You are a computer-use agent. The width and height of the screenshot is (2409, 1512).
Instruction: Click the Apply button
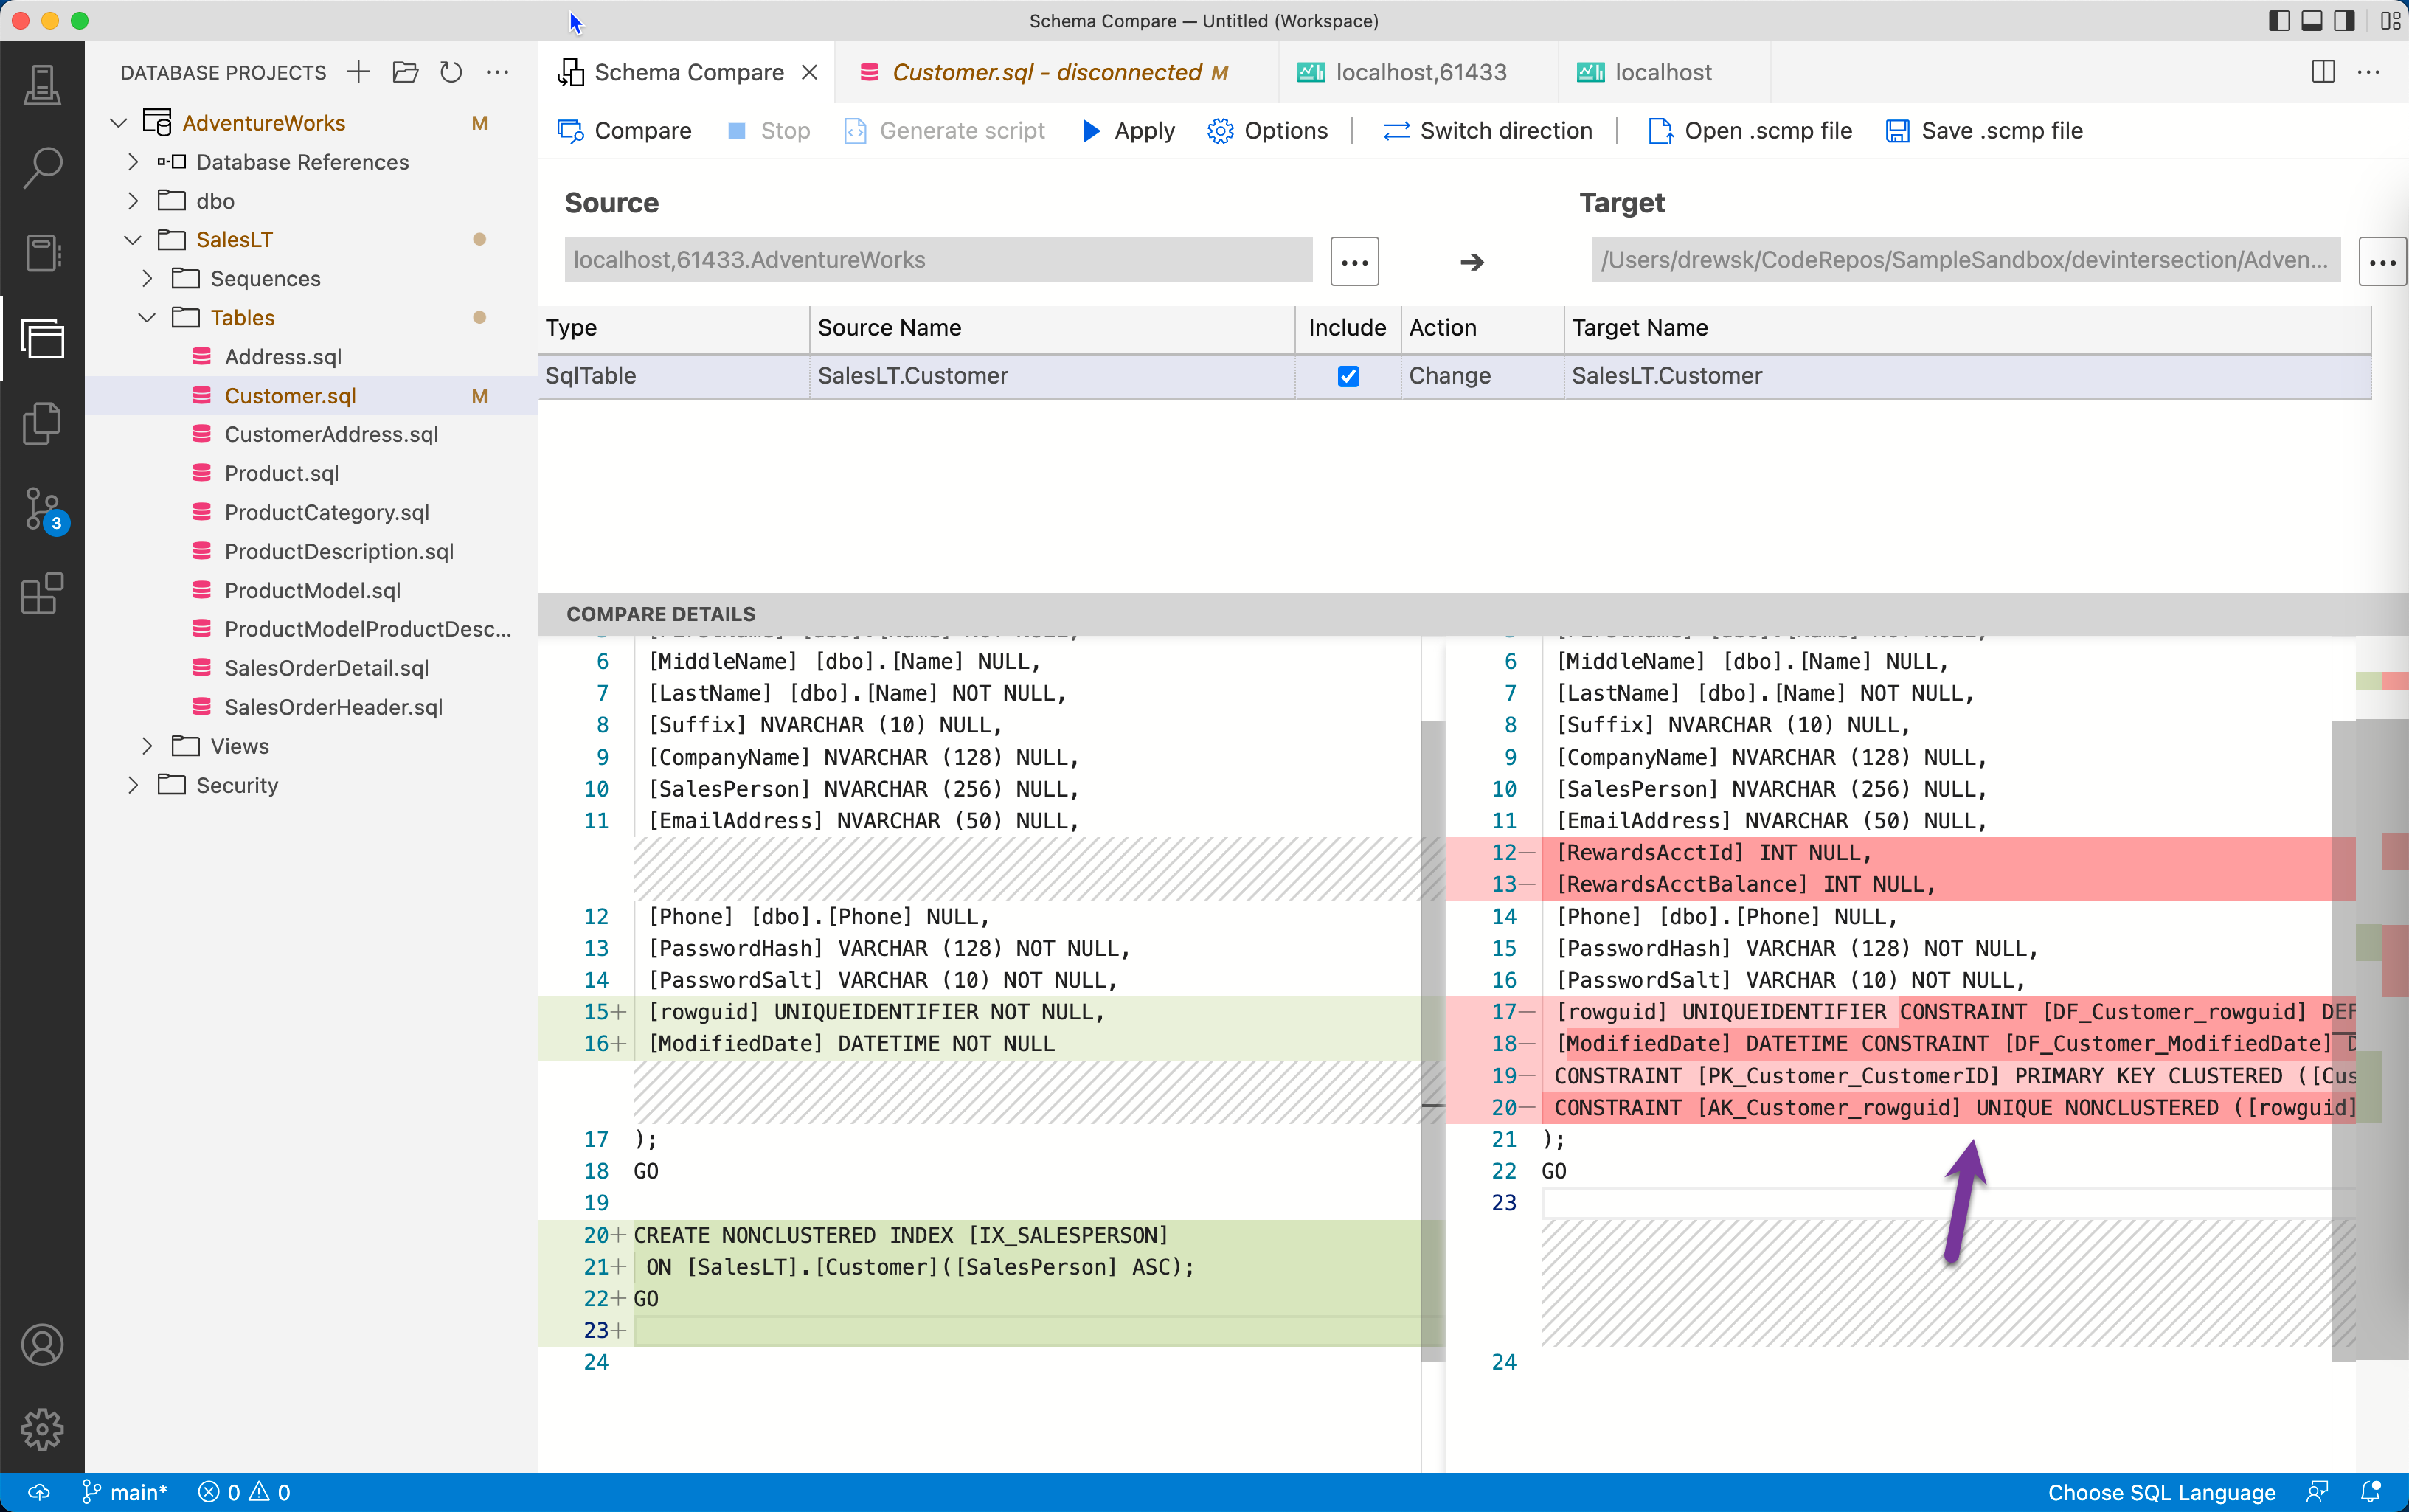[1127, 130]
